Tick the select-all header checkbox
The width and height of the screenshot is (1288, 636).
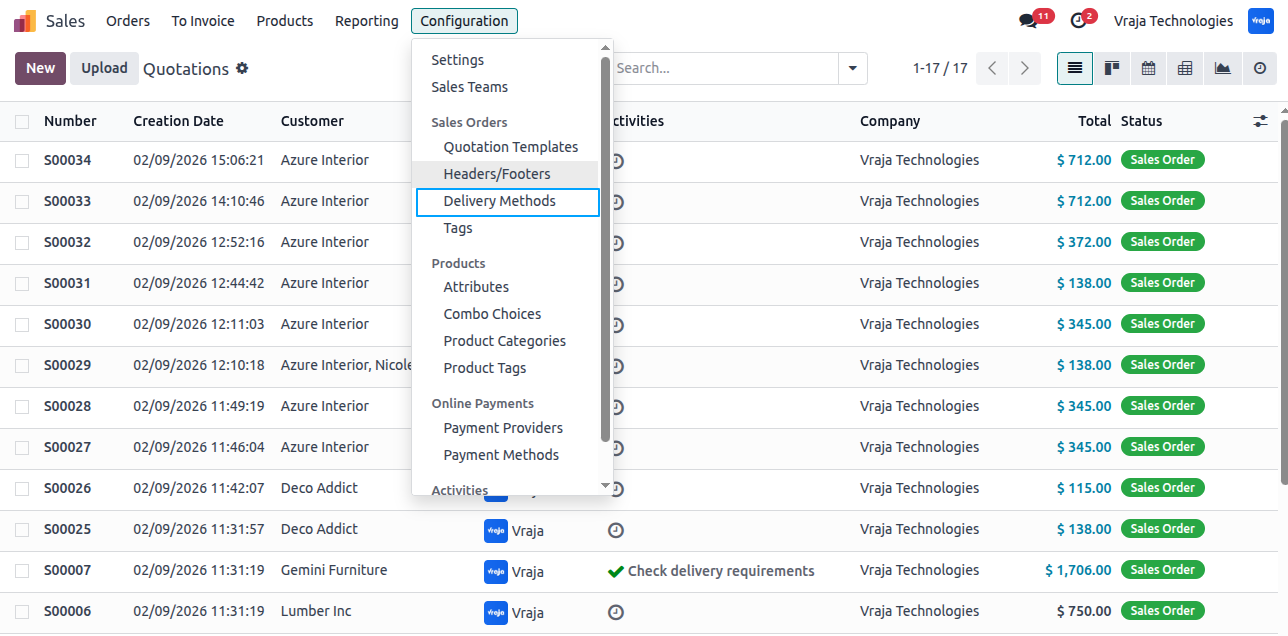pyautogui.click(x=22, y=122)
